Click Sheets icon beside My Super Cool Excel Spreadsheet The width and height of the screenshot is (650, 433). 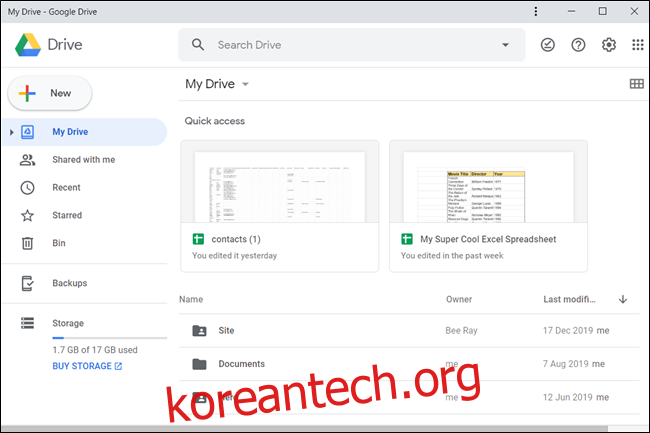pyautogui.click(x=407, y=239)
